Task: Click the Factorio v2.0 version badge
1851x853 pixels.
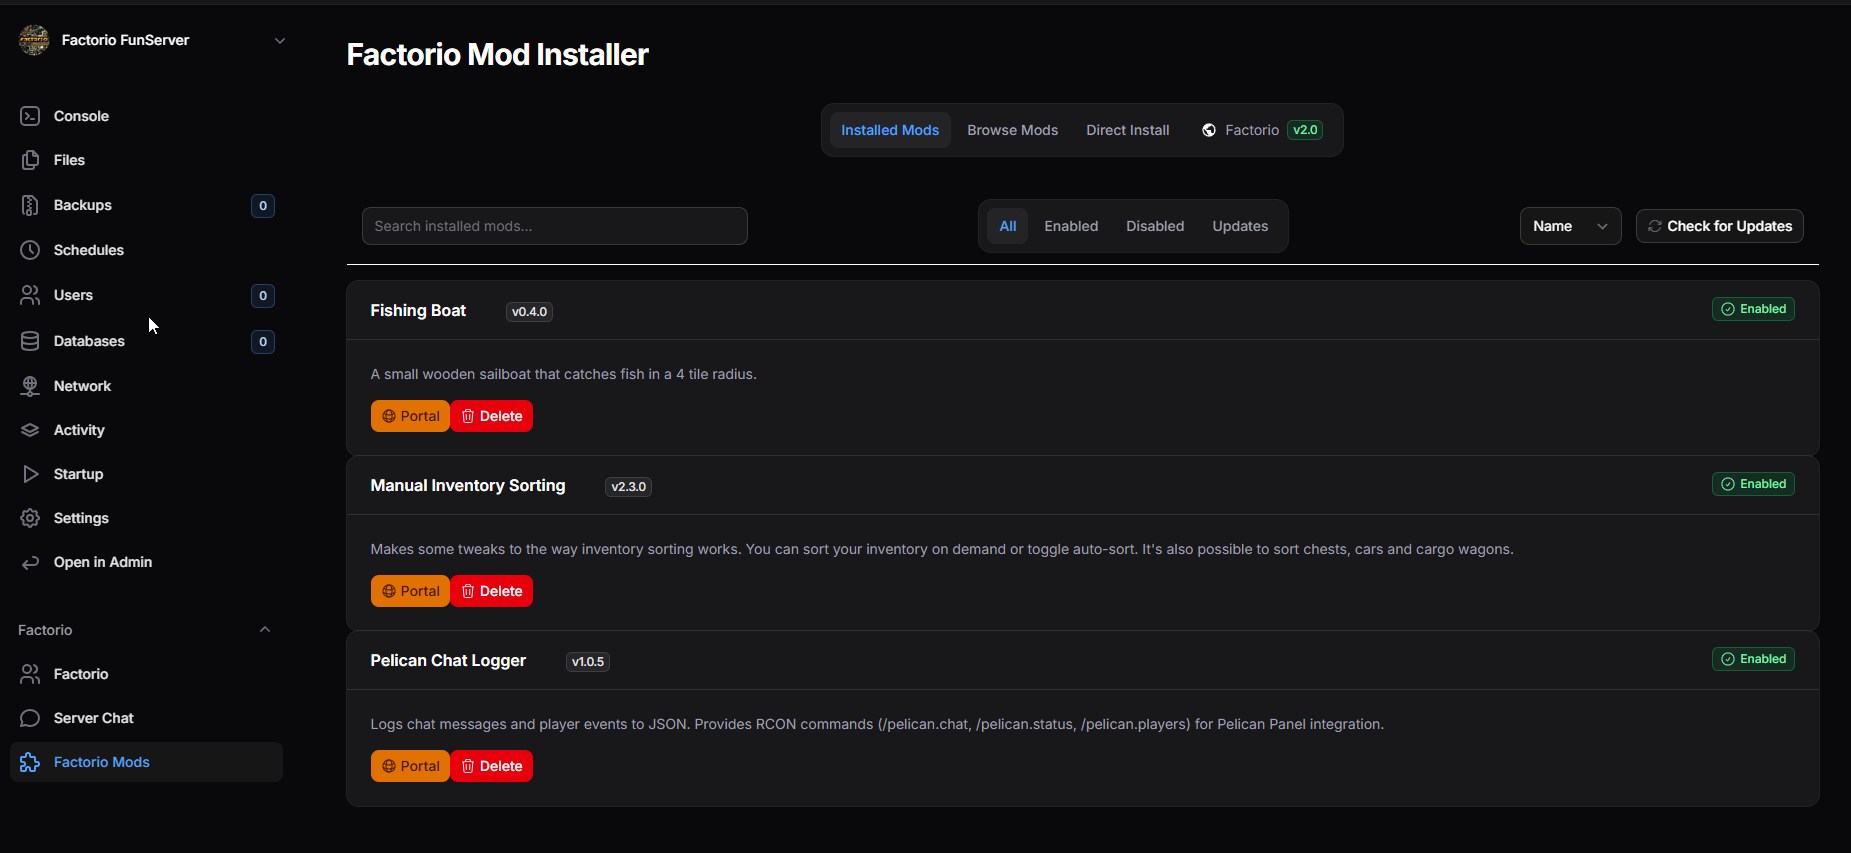Action: tap(1305, 130)
